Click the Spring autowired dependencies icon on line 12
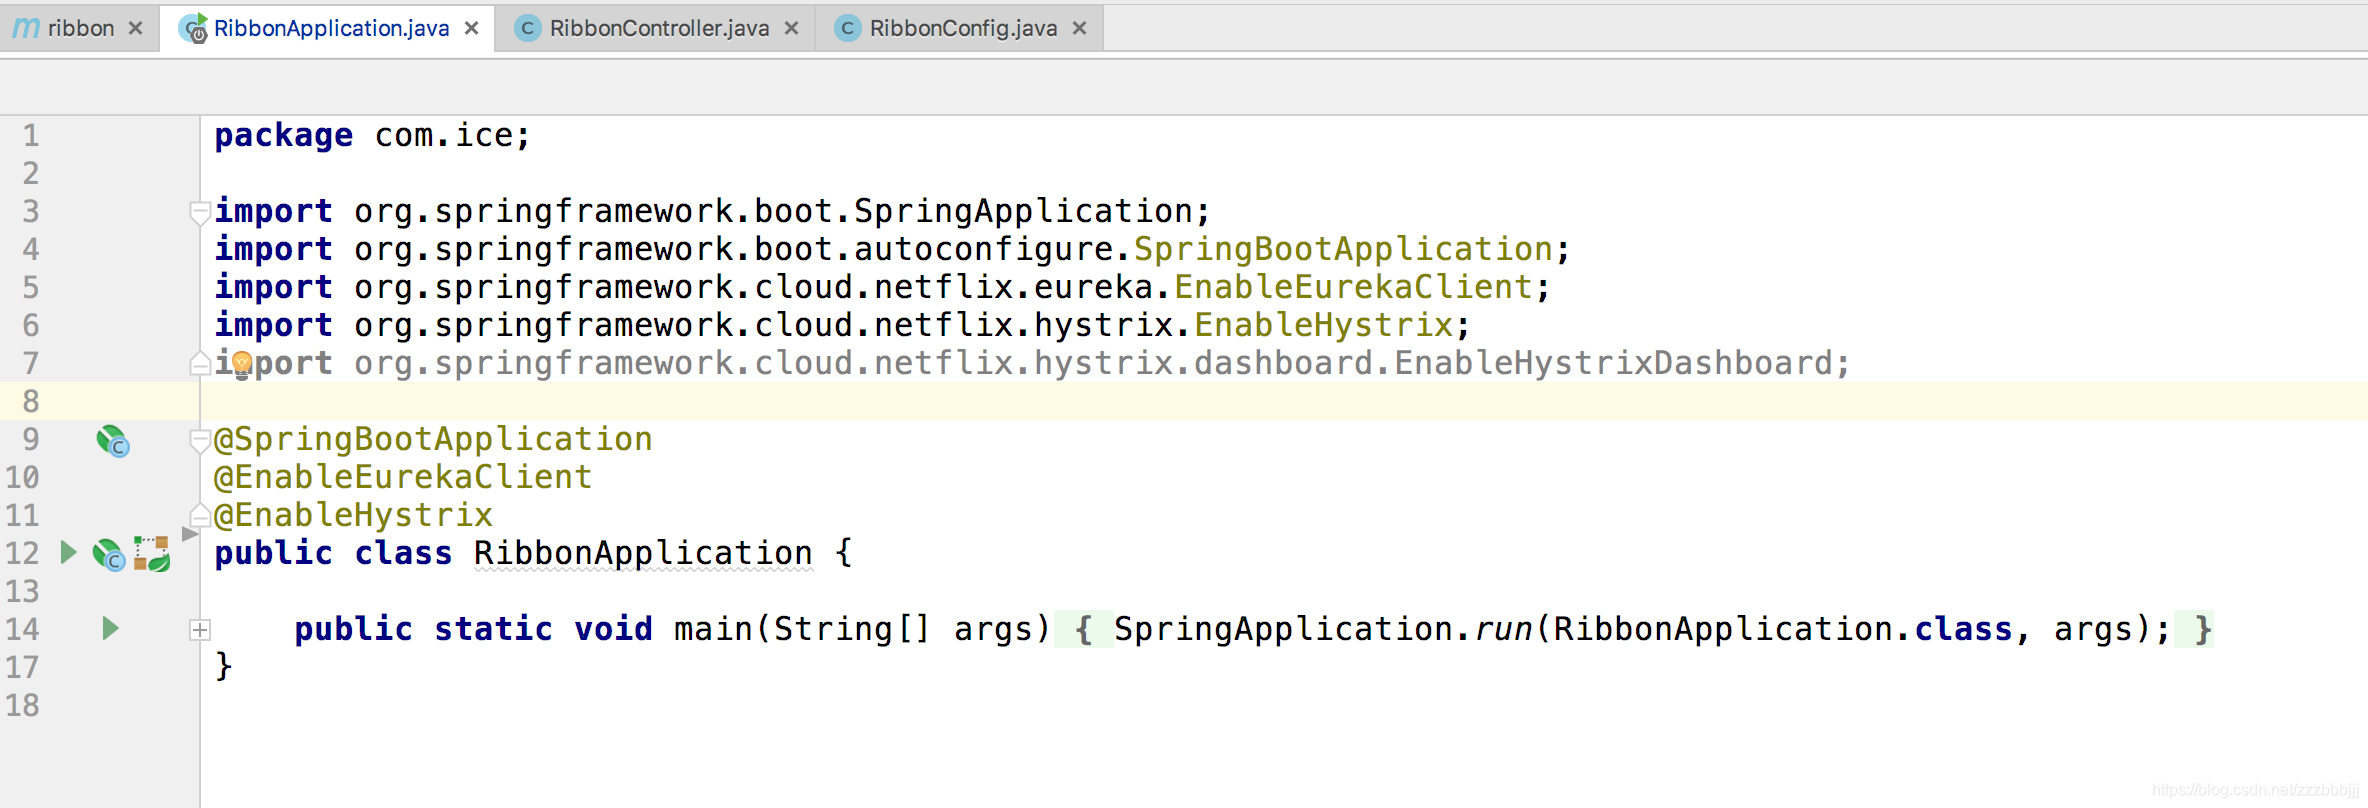This screenshot has width=2368, height=808. click(x=152, y=554)
